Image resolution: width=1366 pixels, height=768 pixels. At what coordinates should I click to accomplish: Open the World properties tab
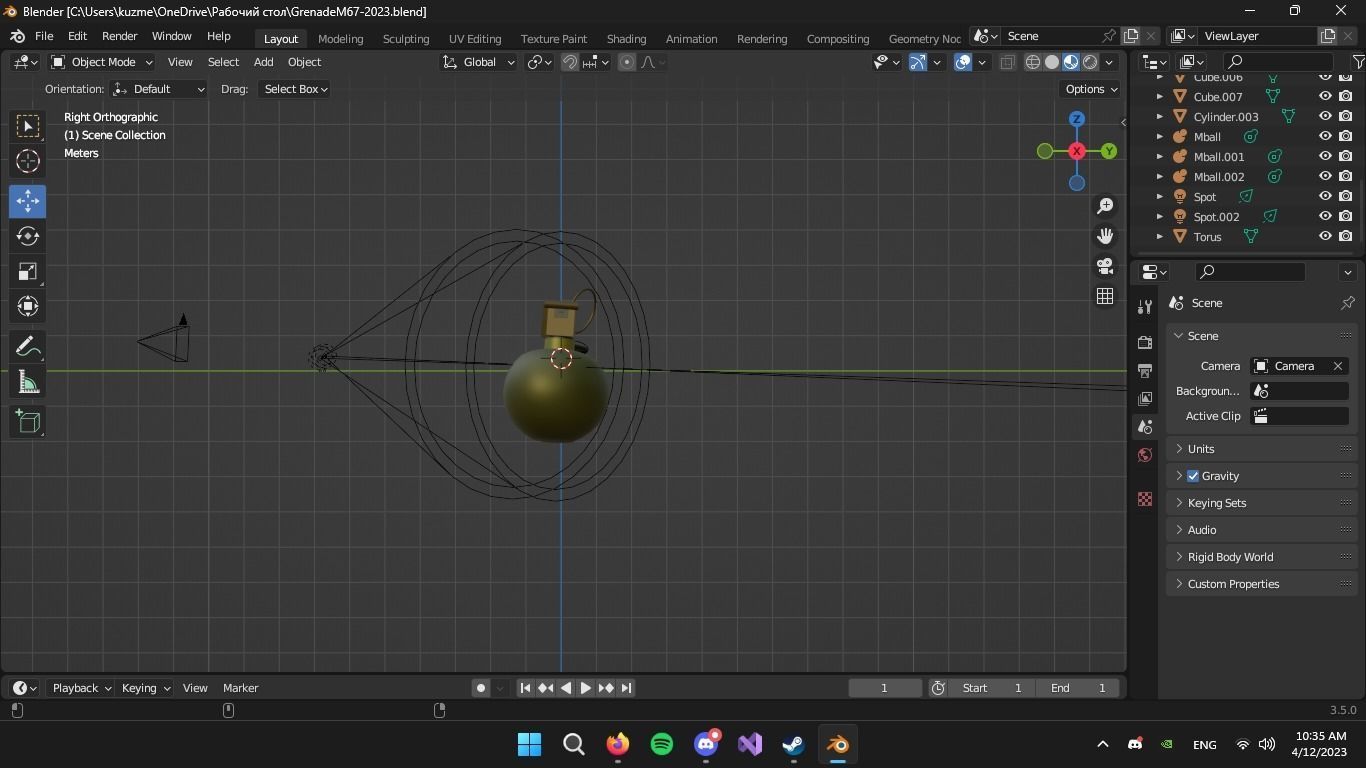click(1145, 455)
